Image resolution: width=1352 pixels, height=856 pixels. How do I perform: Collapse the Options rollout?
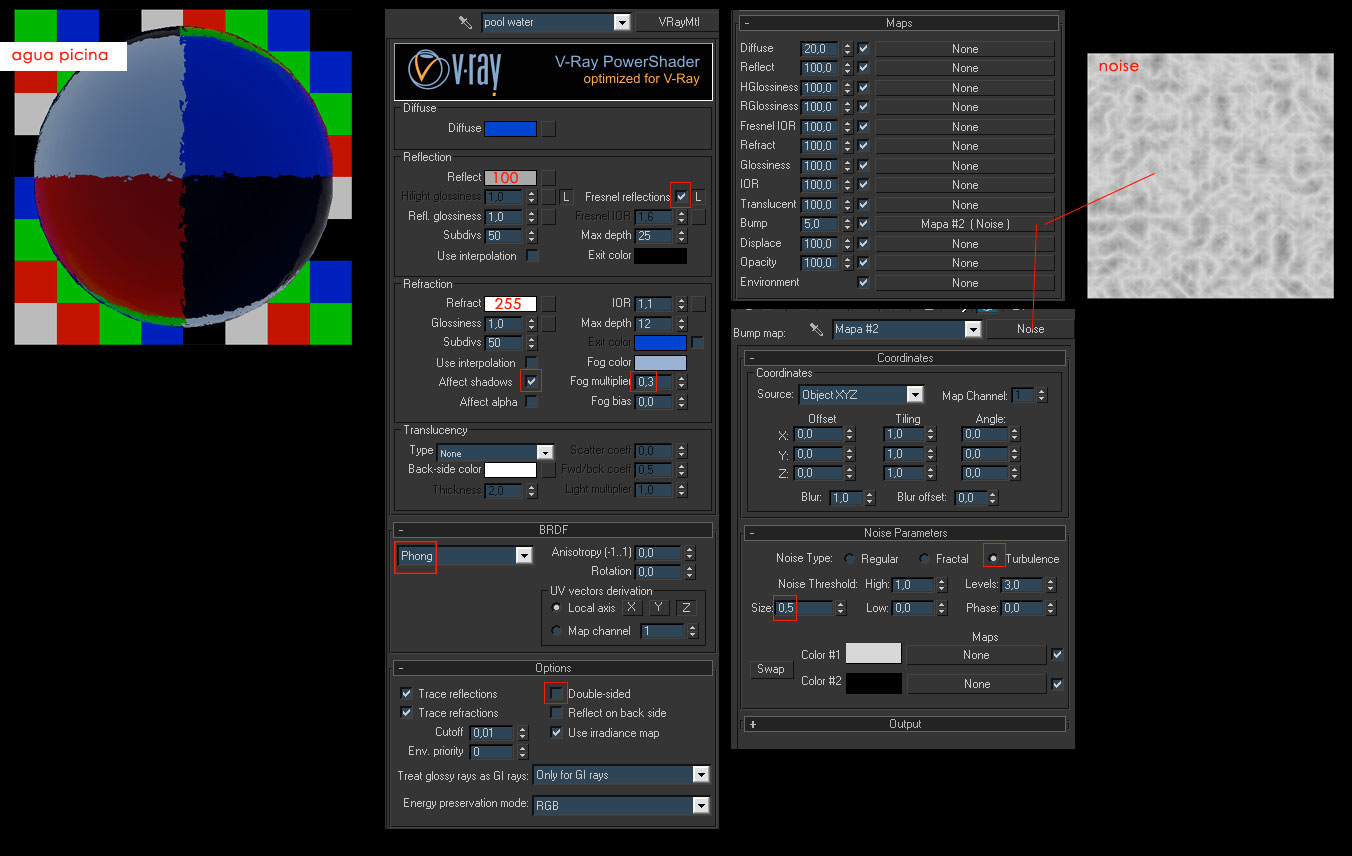[552, 668]
